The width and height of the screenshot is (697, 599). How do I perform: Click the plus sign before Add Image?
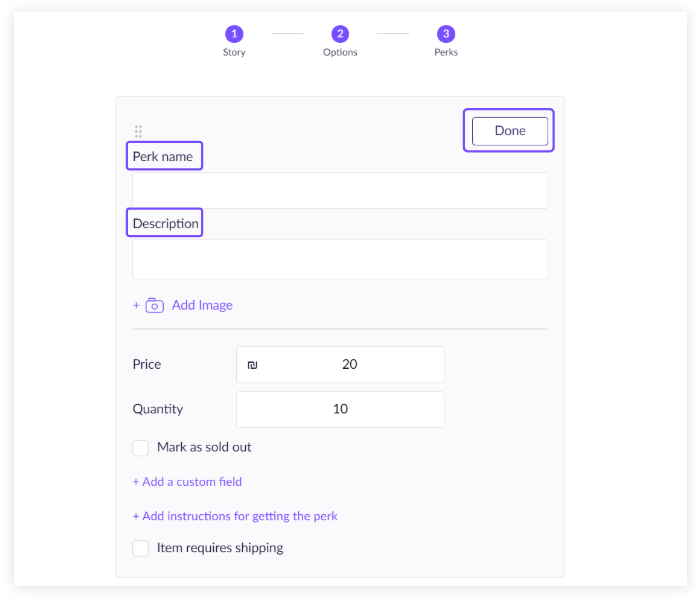(136, 306)
